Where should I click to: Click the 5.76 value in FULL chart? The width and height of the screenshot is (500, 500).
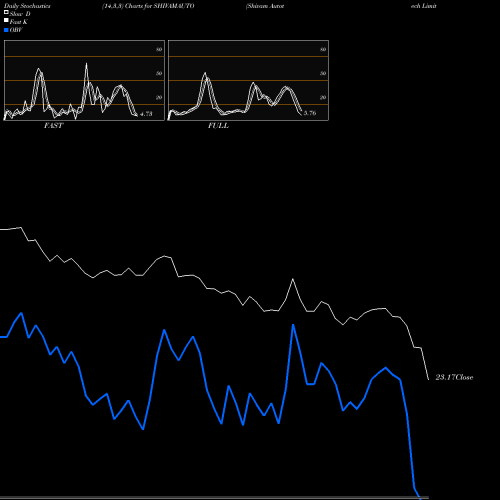click(x=310, y=113)
